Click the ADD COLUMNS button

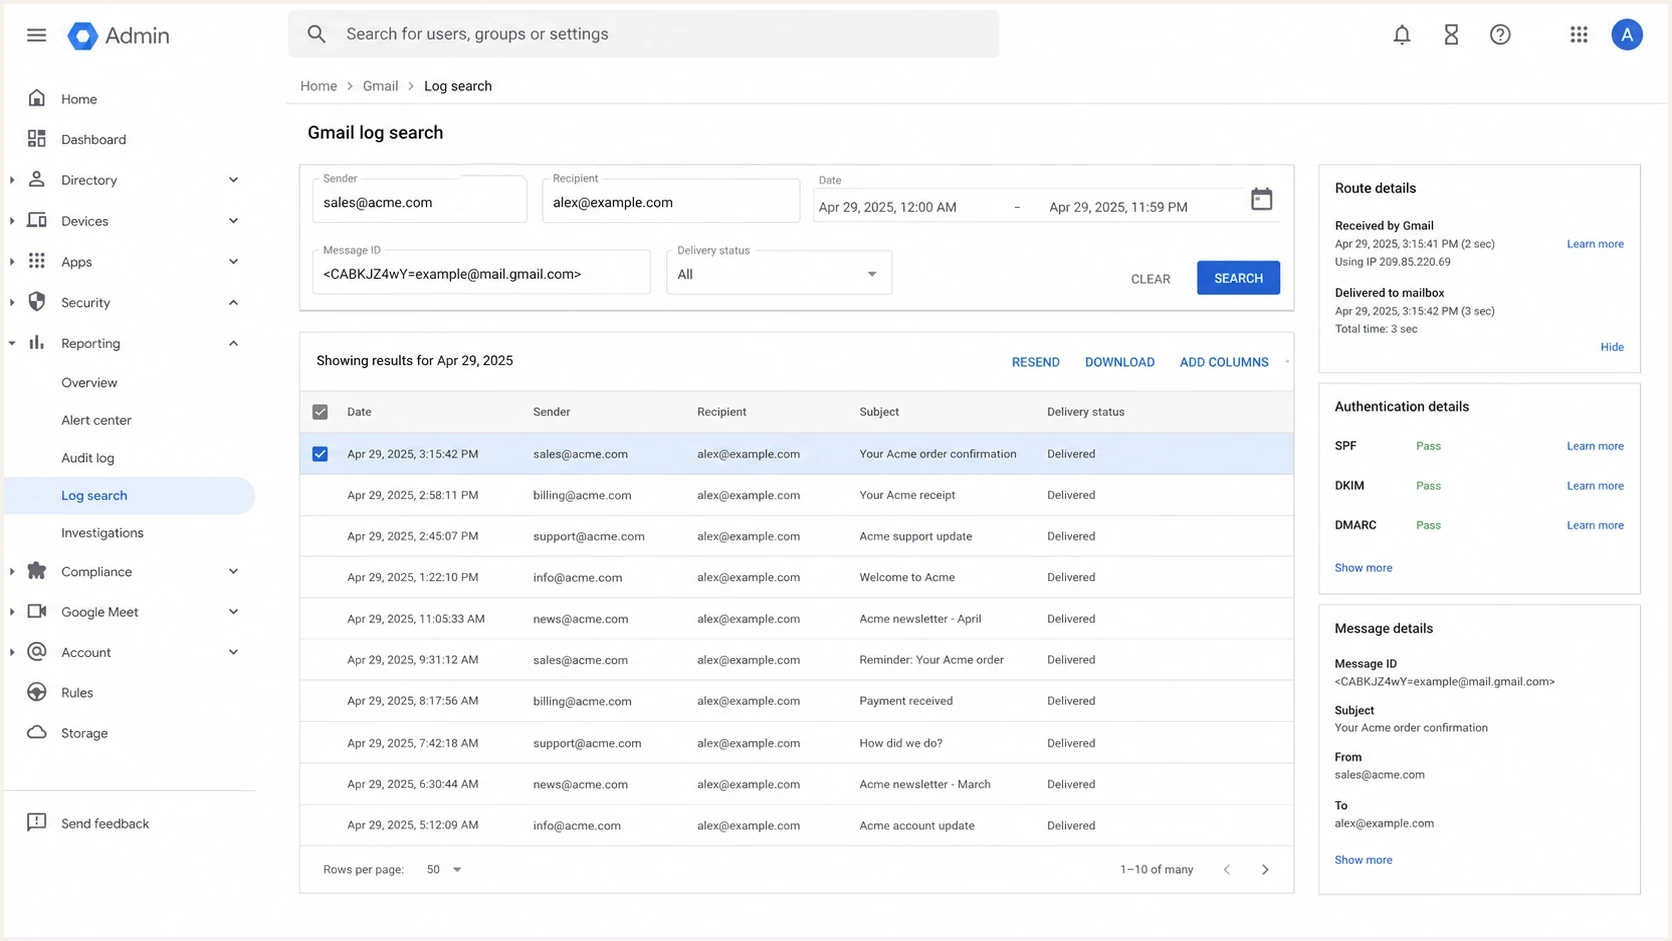click(x=1224, y=362)
